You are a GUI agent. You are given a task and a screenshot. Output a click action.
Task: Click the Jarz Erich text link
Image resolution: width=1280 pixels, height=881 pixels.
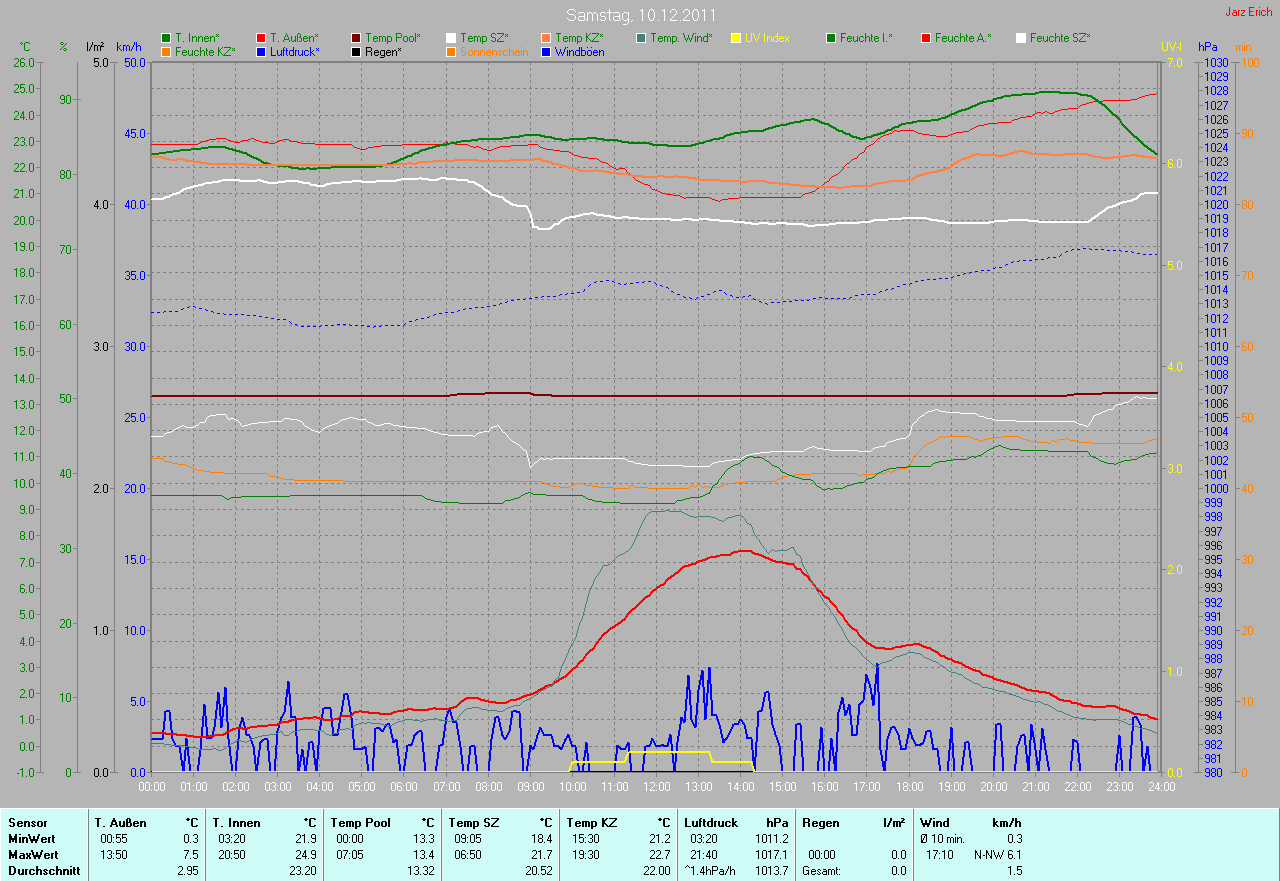tap(1250, 12)
